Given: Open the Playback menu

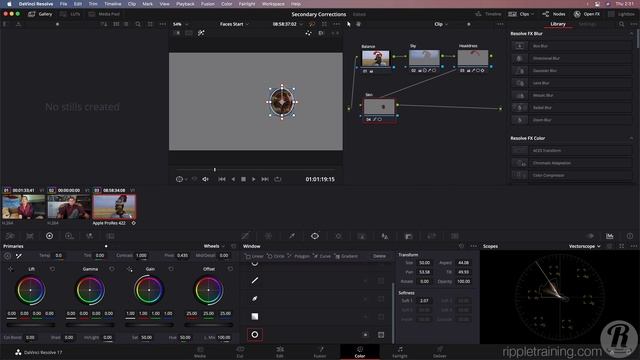Looking at the screenshot, I should [185, 4].
